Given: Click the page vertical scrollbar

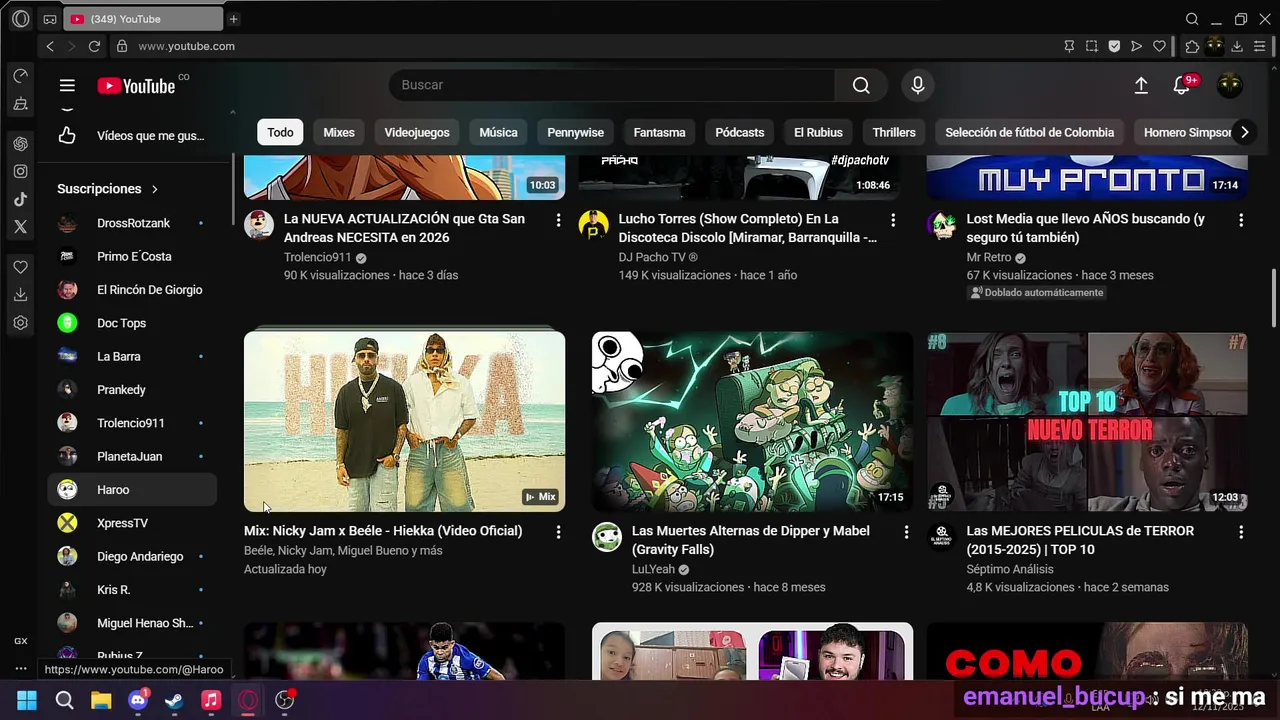Looking at the screenshot, I should click(1274, 297).
